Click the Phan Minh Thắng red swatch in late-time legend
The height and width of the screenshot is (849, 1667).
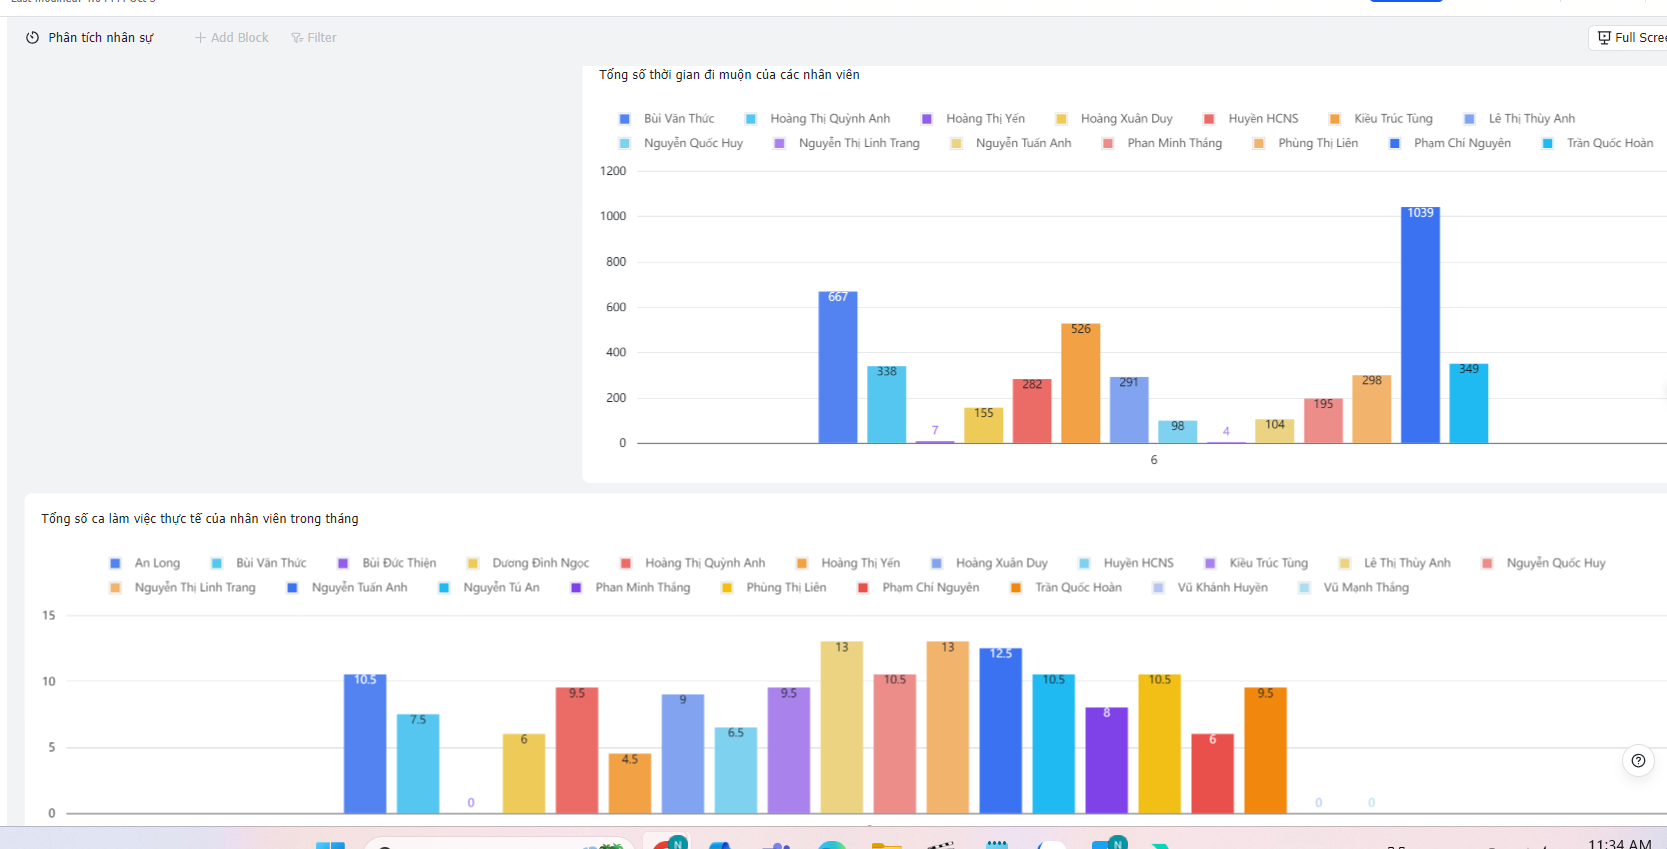point(1108,144)
